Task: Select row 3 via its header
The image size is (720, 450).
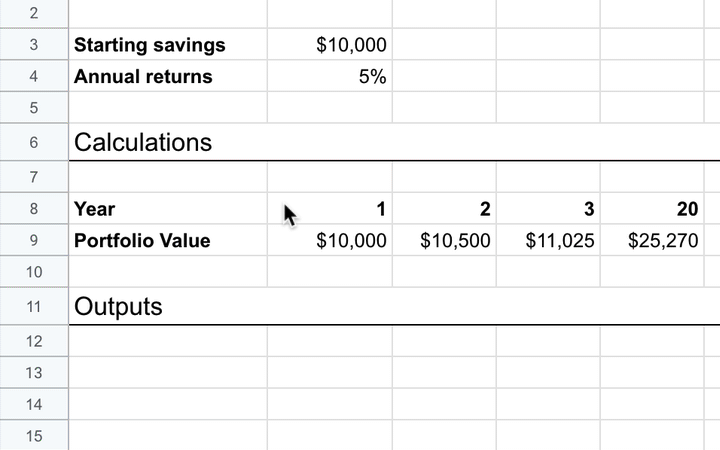Action: [34, 45]
